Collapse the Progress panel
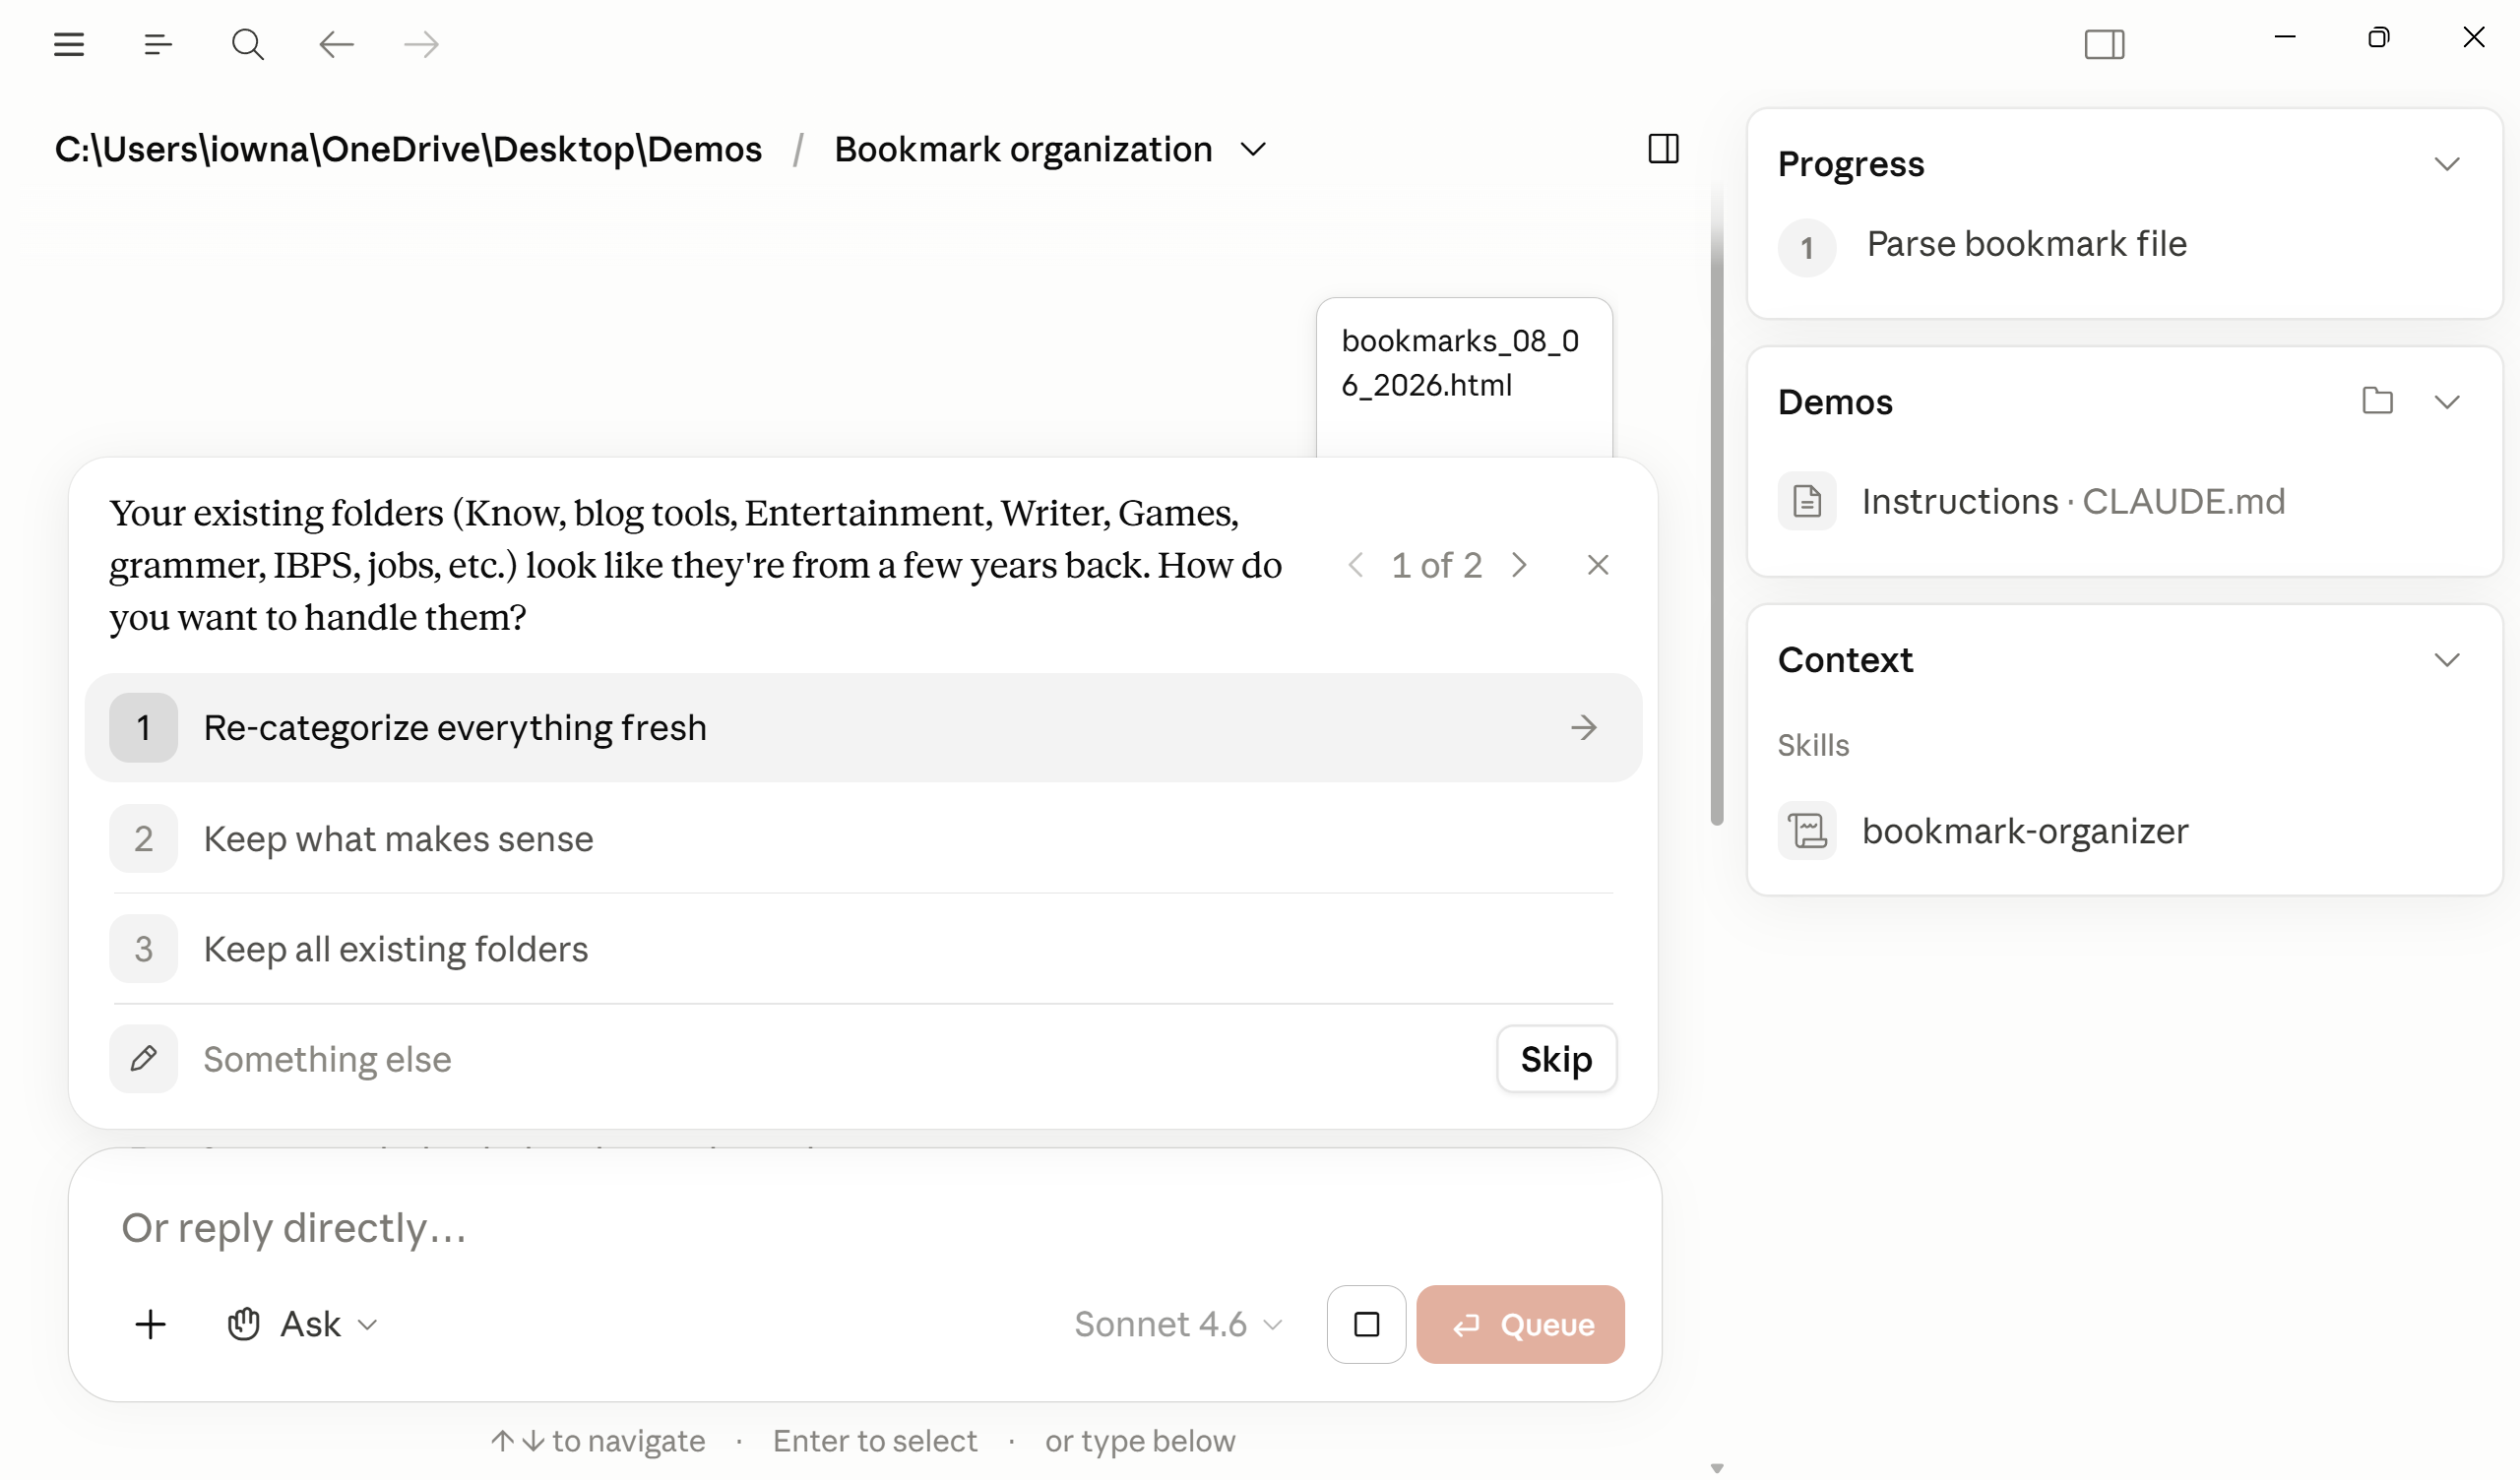This screenshot has height=1480, width=2520. pos(2446,164)
